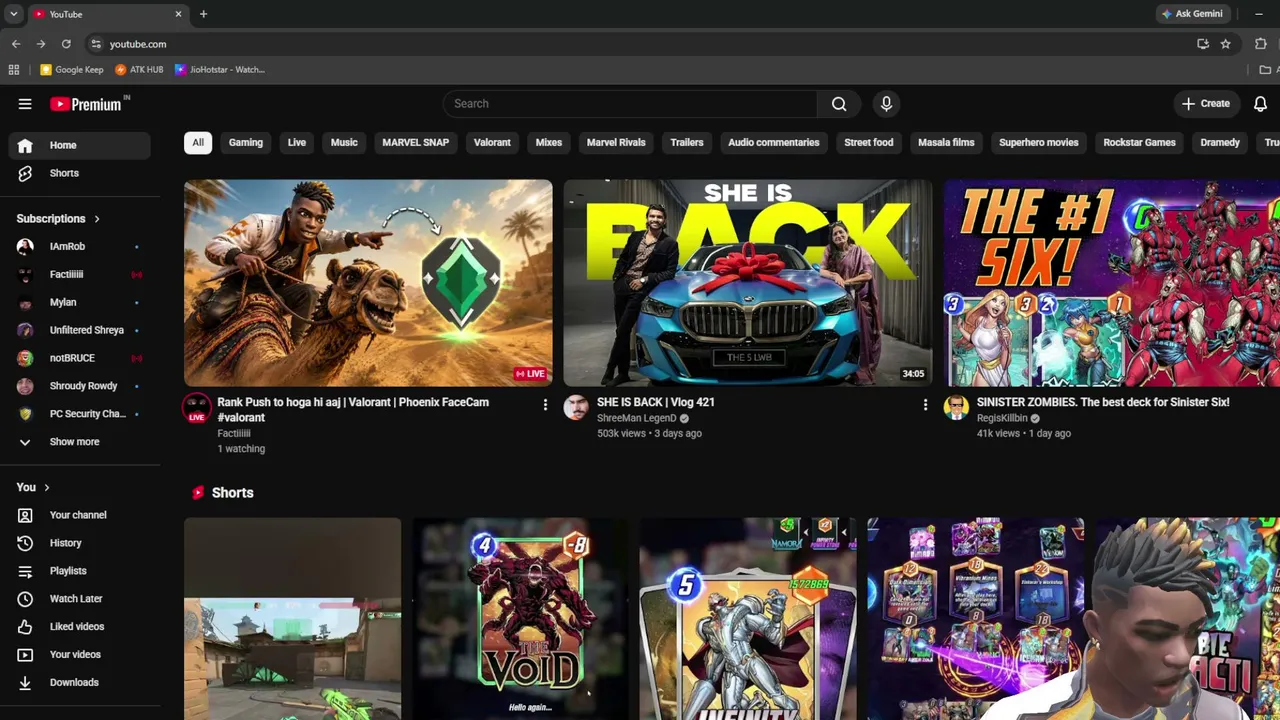Image resolution: width=1280 pixels, height=720 pixels.
Task: Open the #1 Six Sinister thumbnail
Action: (x=1112, y=283)
